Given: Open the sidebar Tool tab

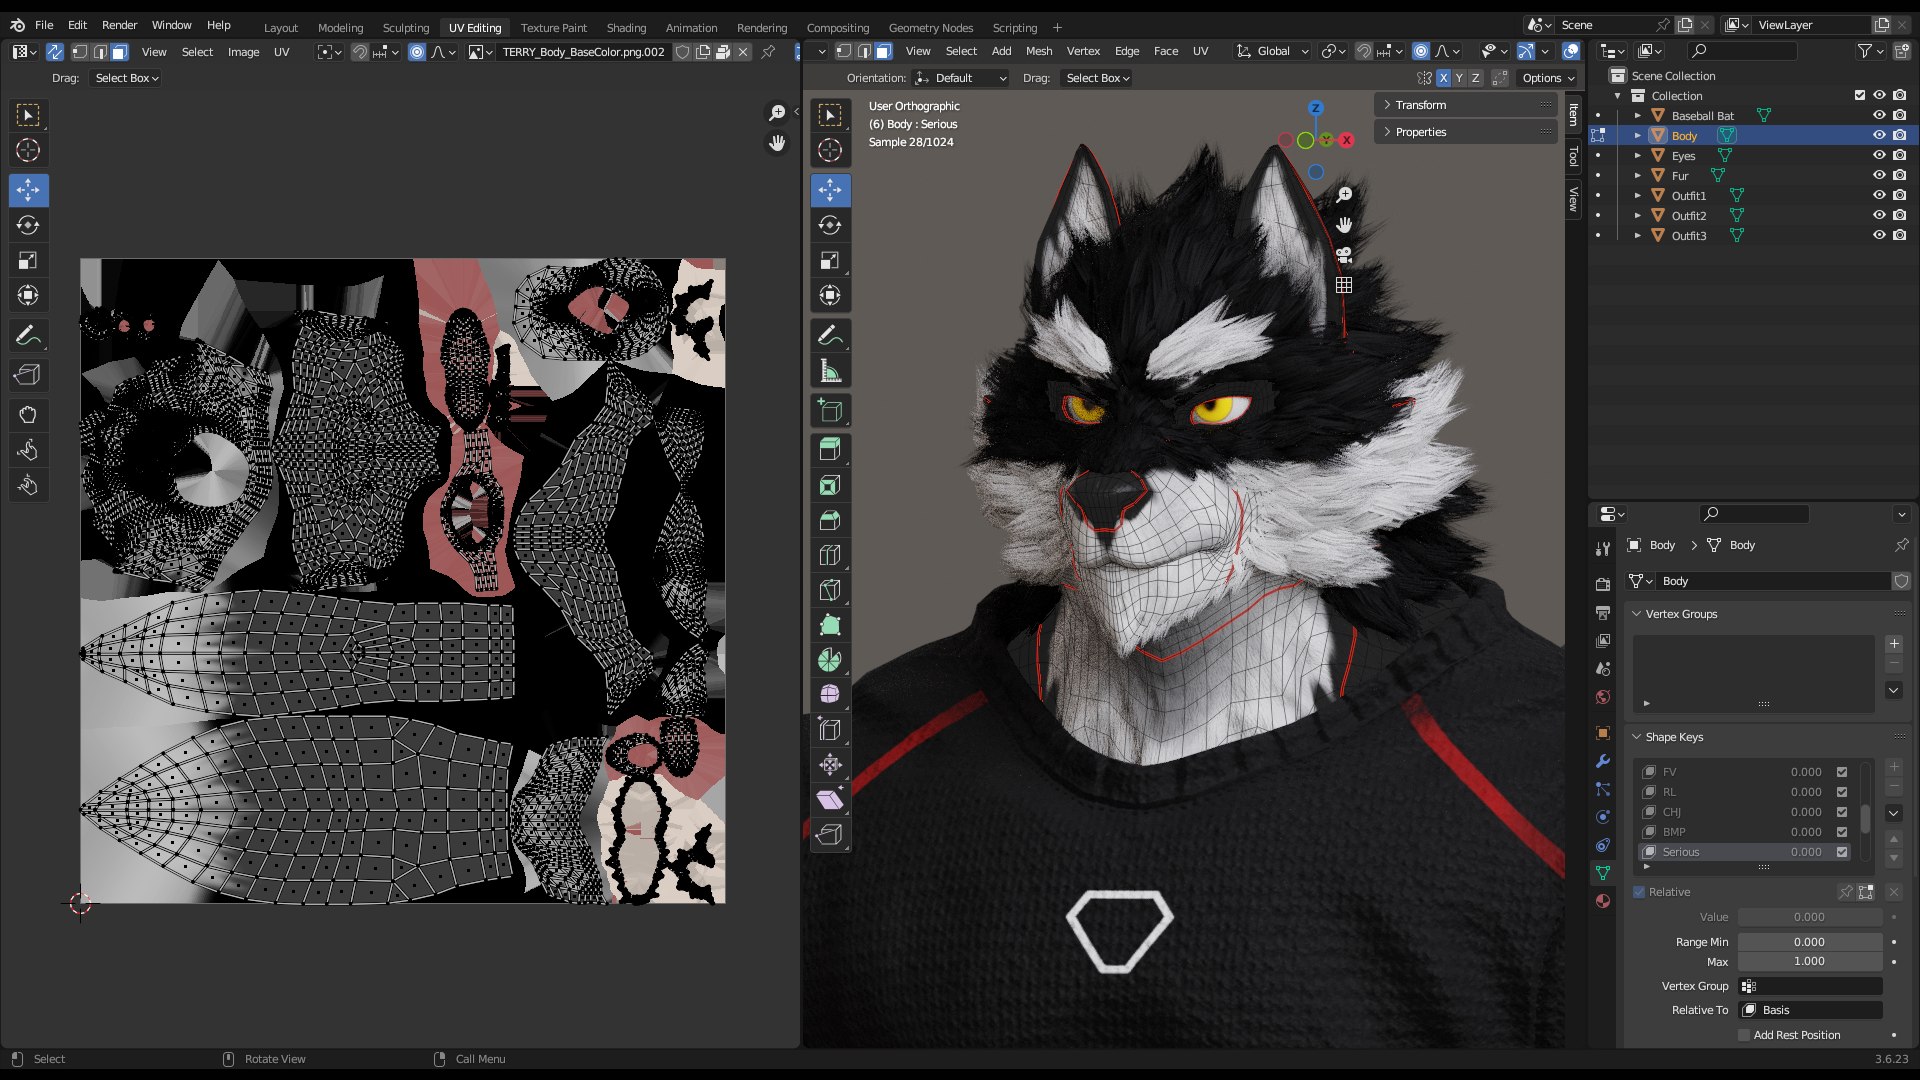Looking at the screenshot, I should pos(1573,156).
